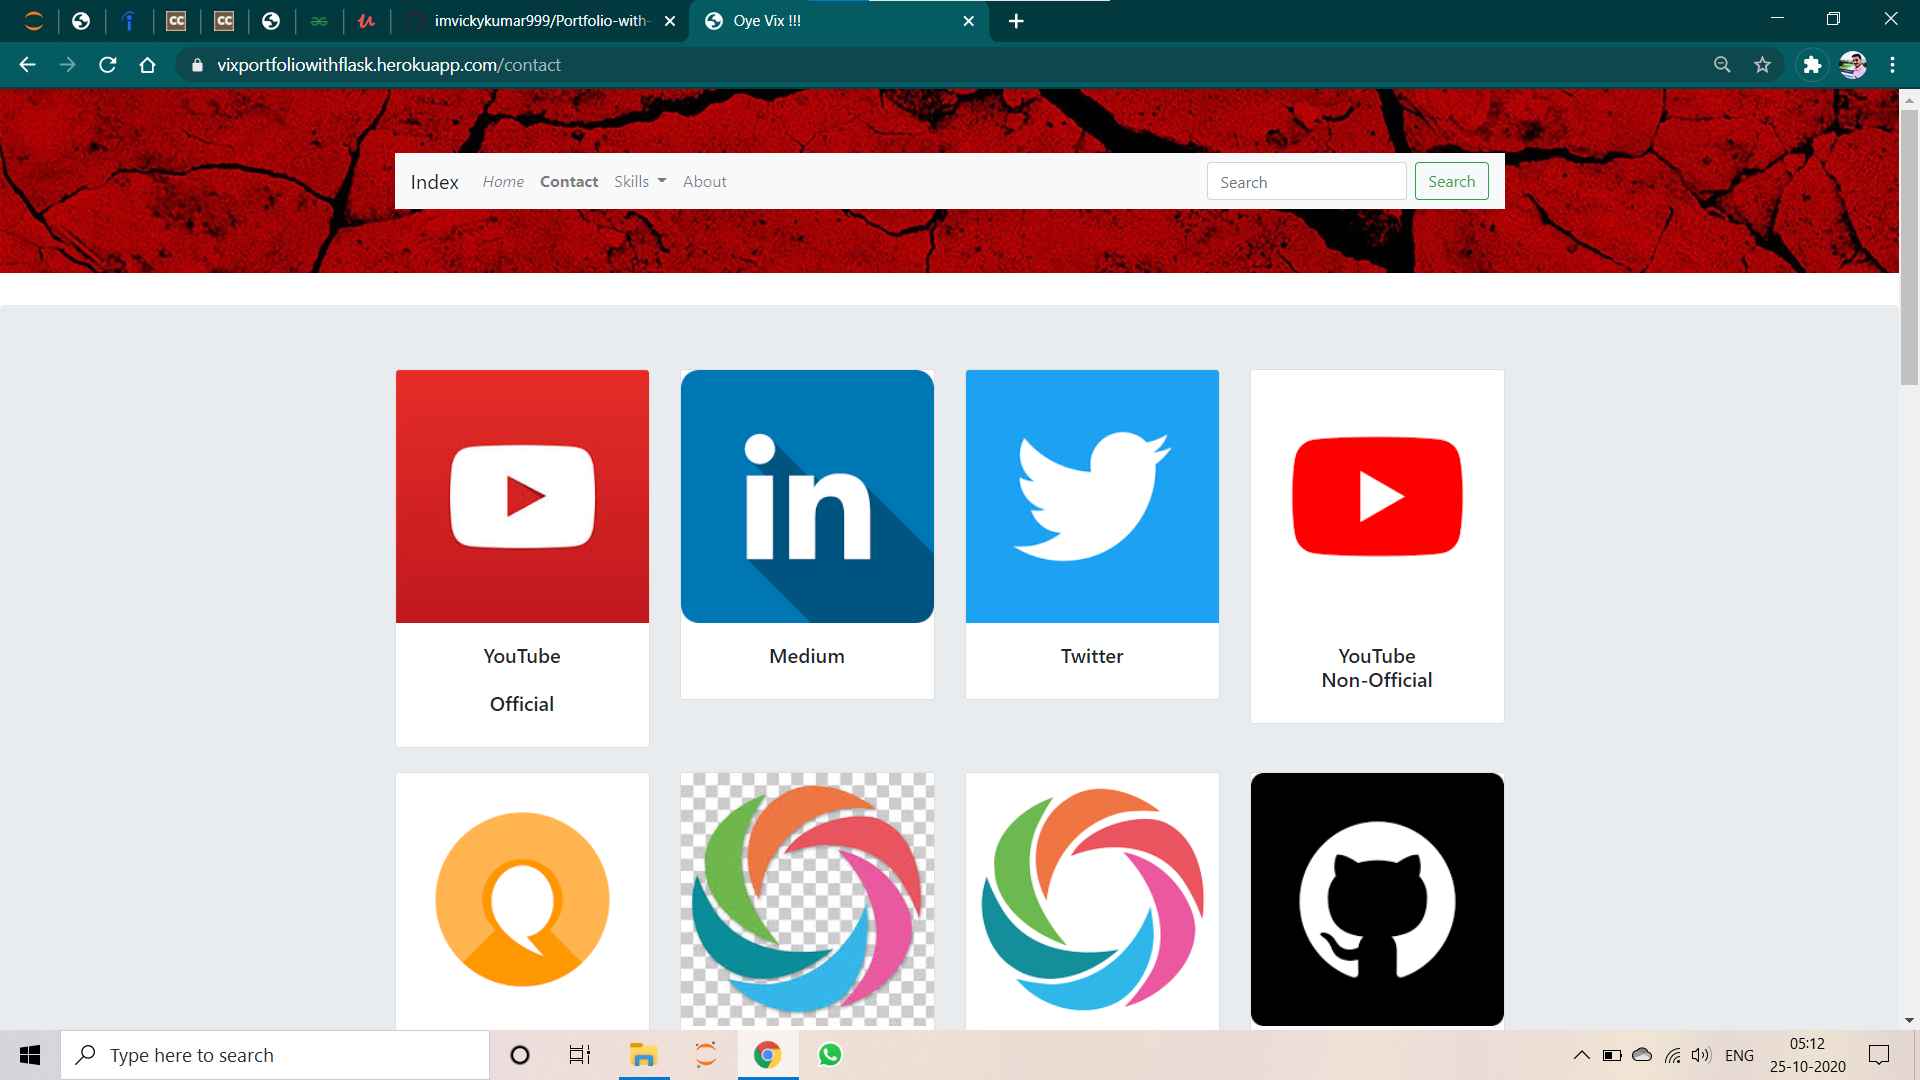Open the Chrome extensions puzzle icon

pyautogui.click(x=1811, y=65)
